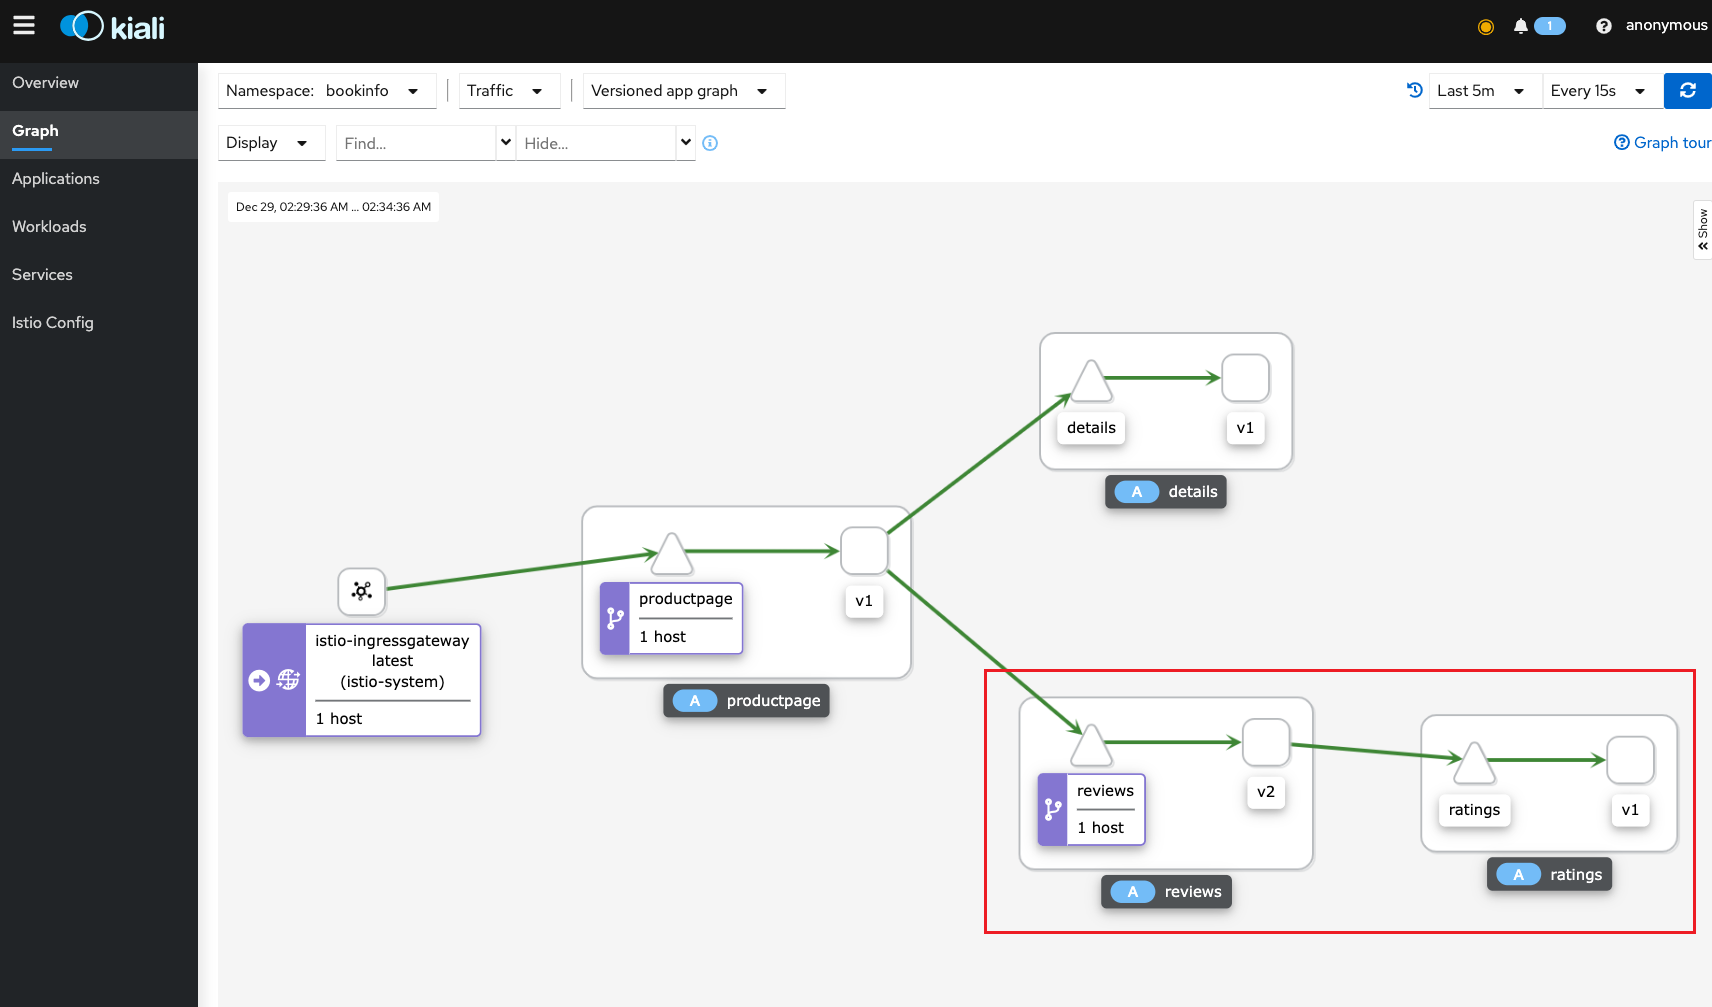Select the details v1 workload node
1712x1007 pixels.
[x=1245, y=378]
